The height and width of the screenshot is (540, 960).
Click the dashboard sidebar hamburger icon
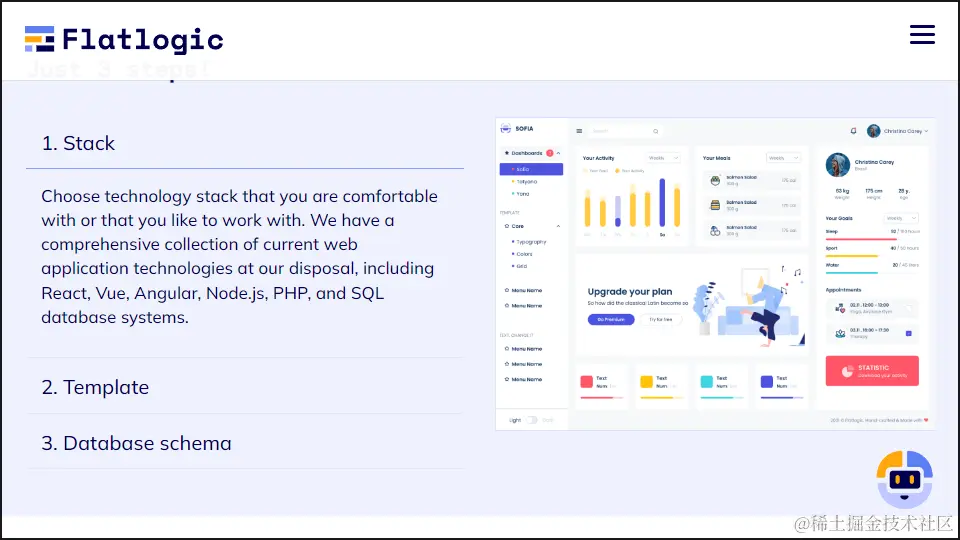click(579, 131)
